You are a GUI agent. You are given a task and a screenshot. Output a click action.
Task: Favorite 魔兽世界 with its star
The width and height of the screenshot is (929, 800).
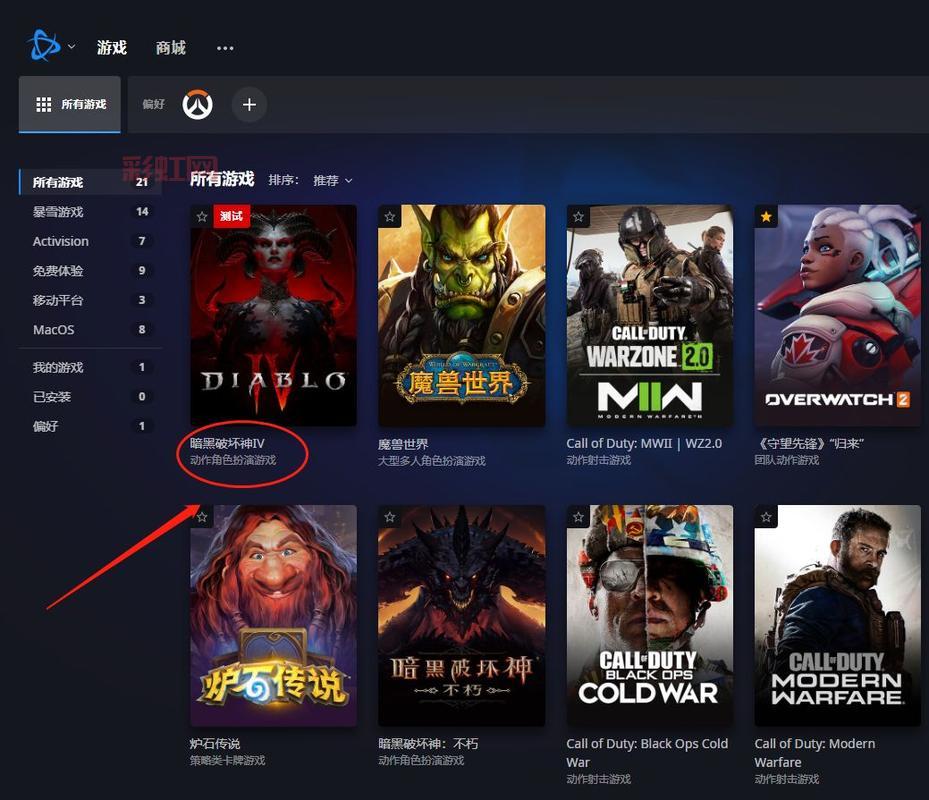pos(390,216)
